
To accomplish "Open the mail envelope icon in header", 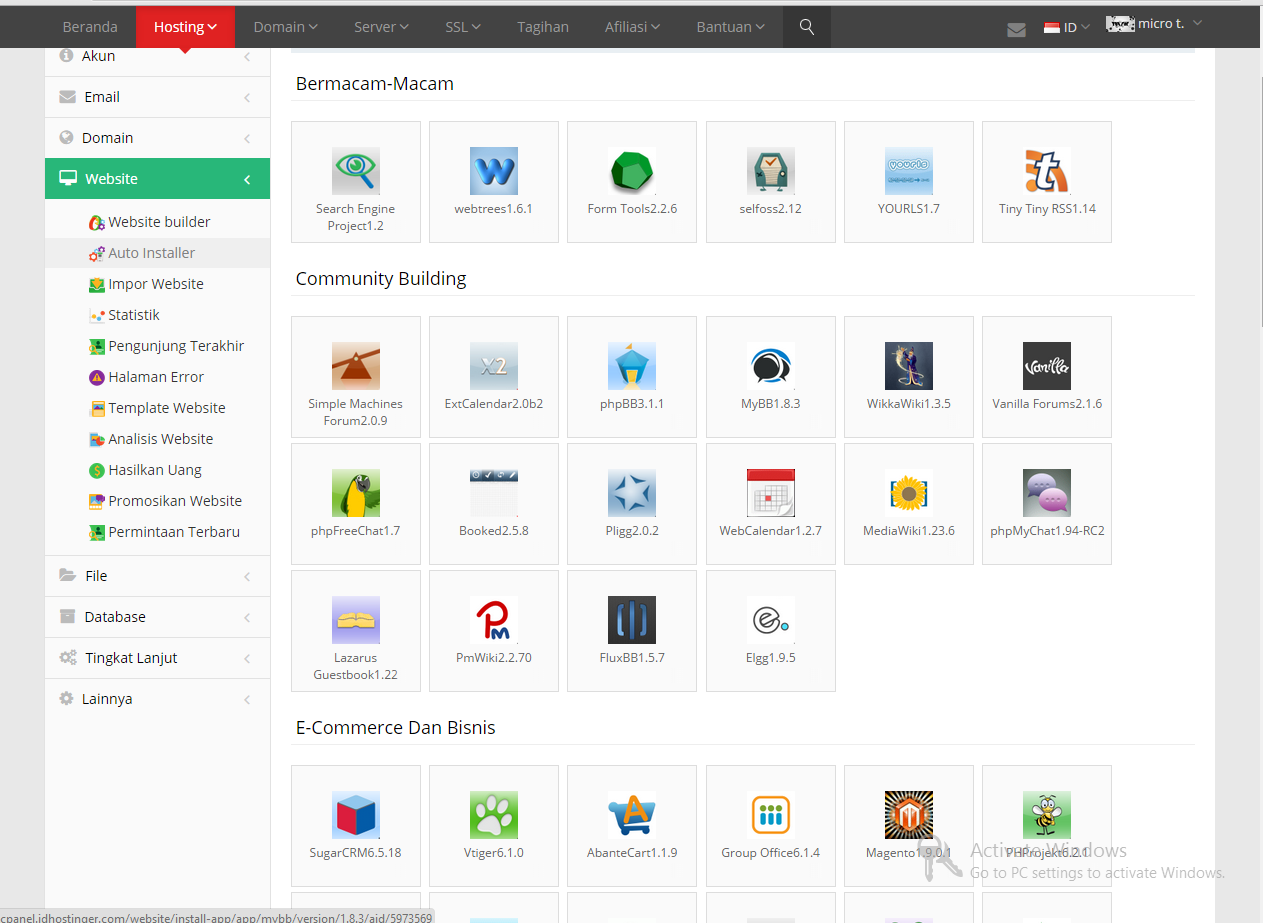I will [x=1016, y=29].
